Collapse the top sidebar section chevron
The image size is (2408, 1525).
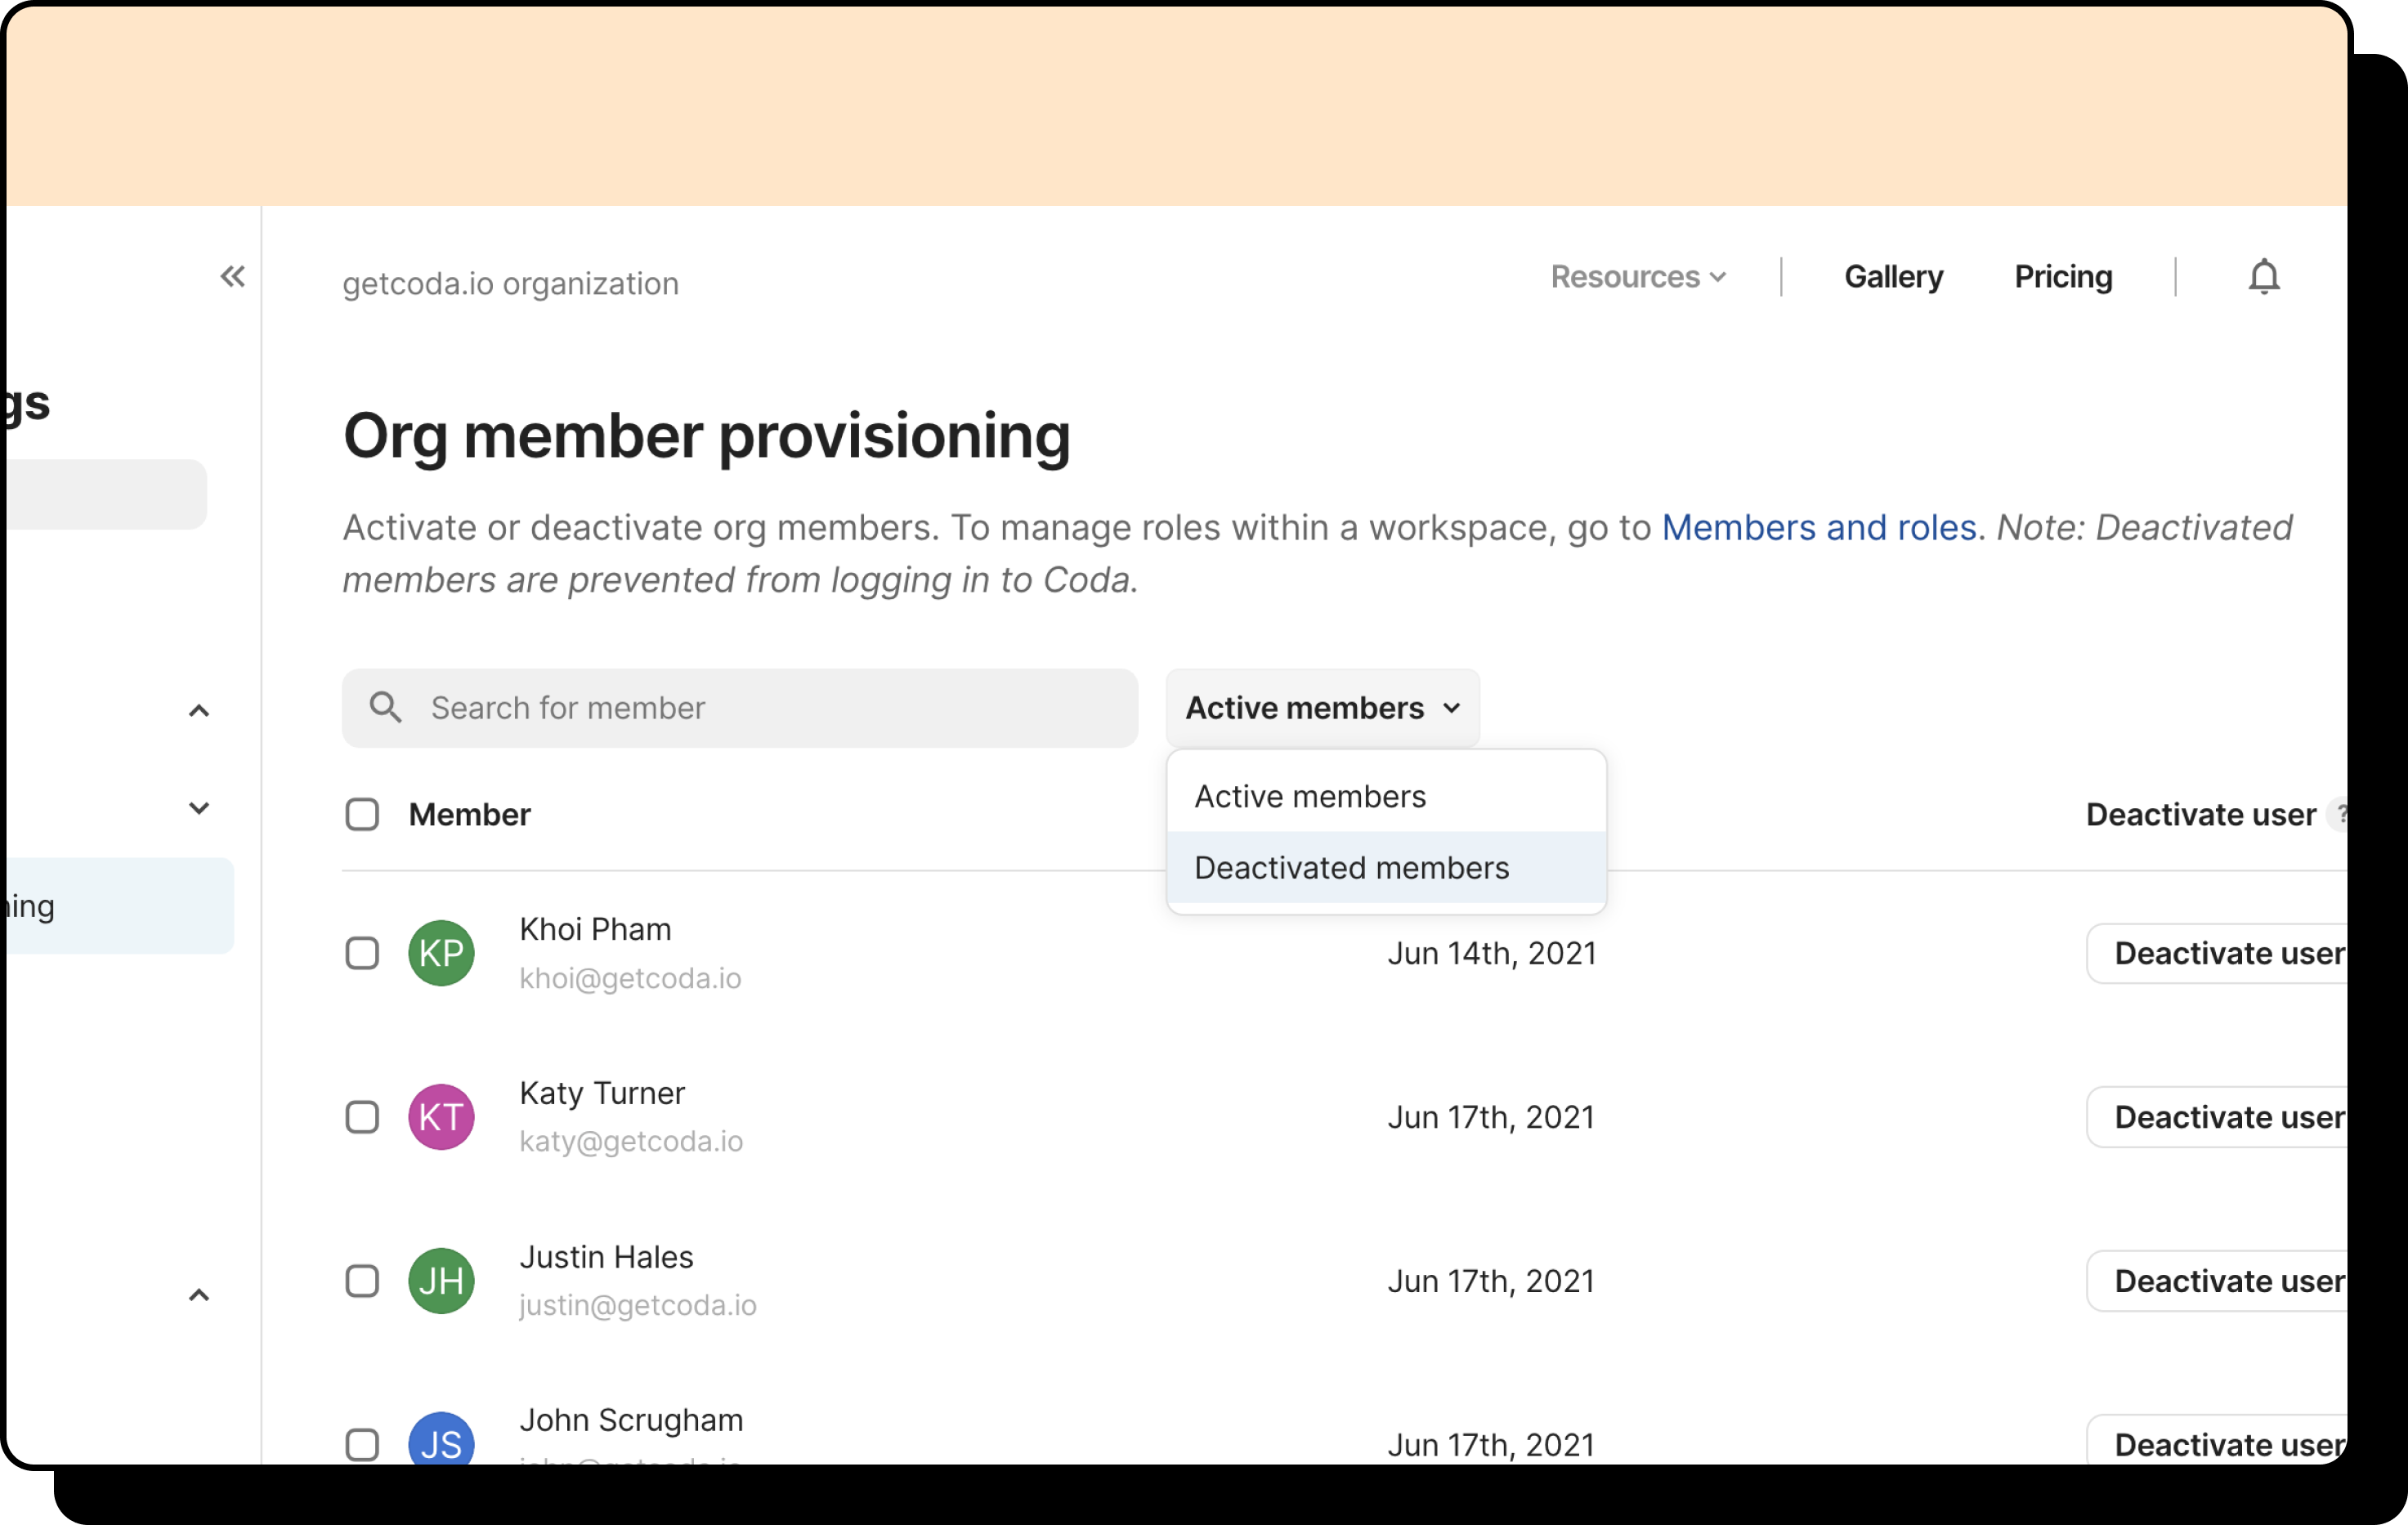point(199,711)
